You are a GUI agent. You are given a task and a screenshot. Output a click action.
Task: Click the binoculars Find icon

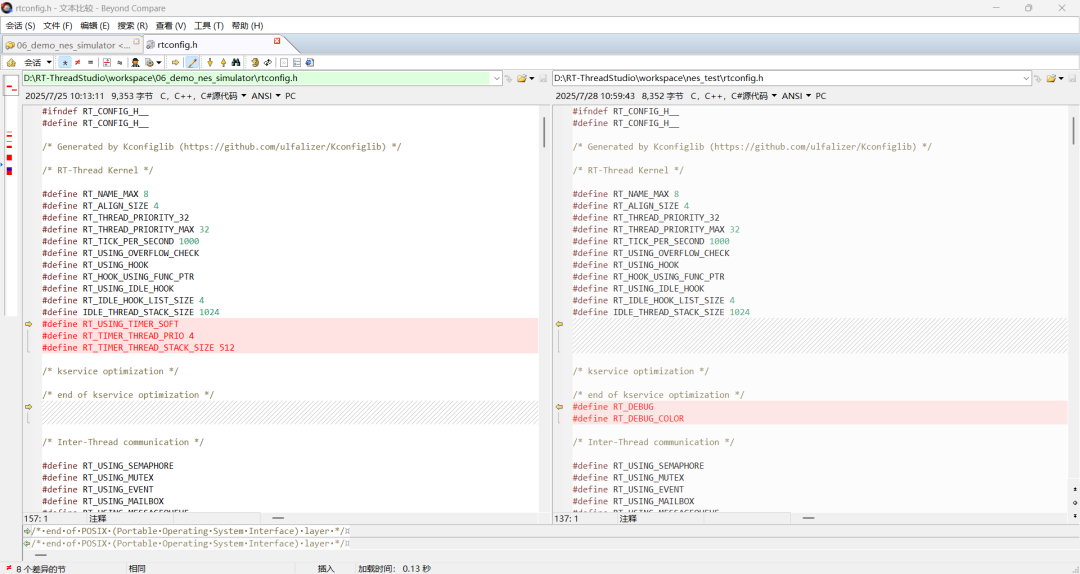[236, 62]
